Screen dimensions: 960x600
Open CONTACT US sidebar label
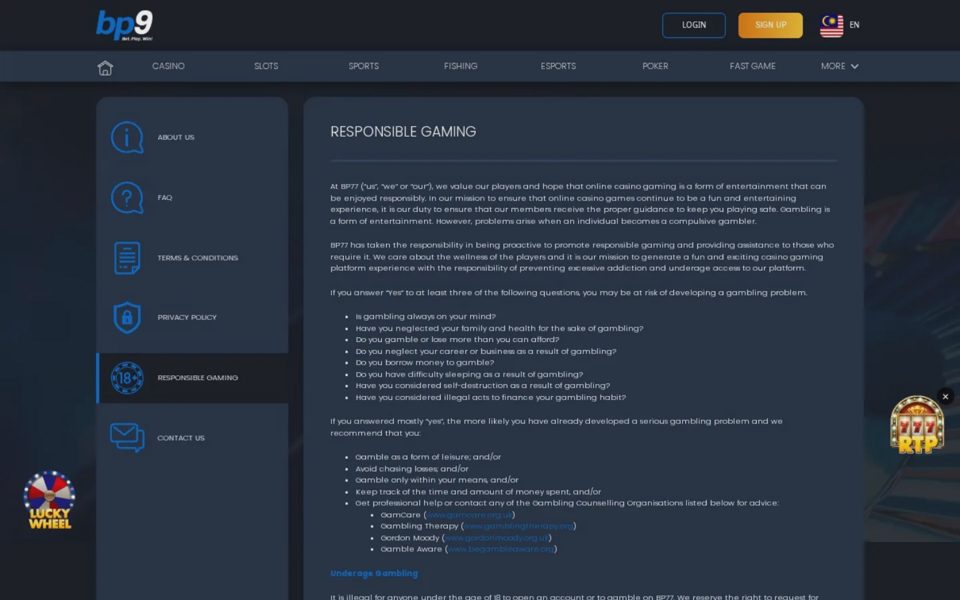coord(181,438)
